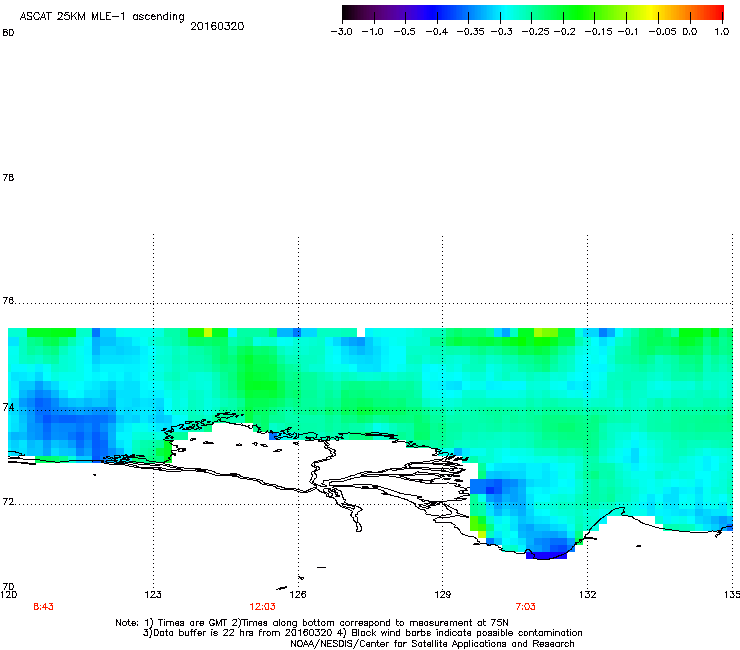Image resolution: width=740 pixels, height=650 pixels.
Task: Click the -3.0 colorbar label
Action: 341,32
